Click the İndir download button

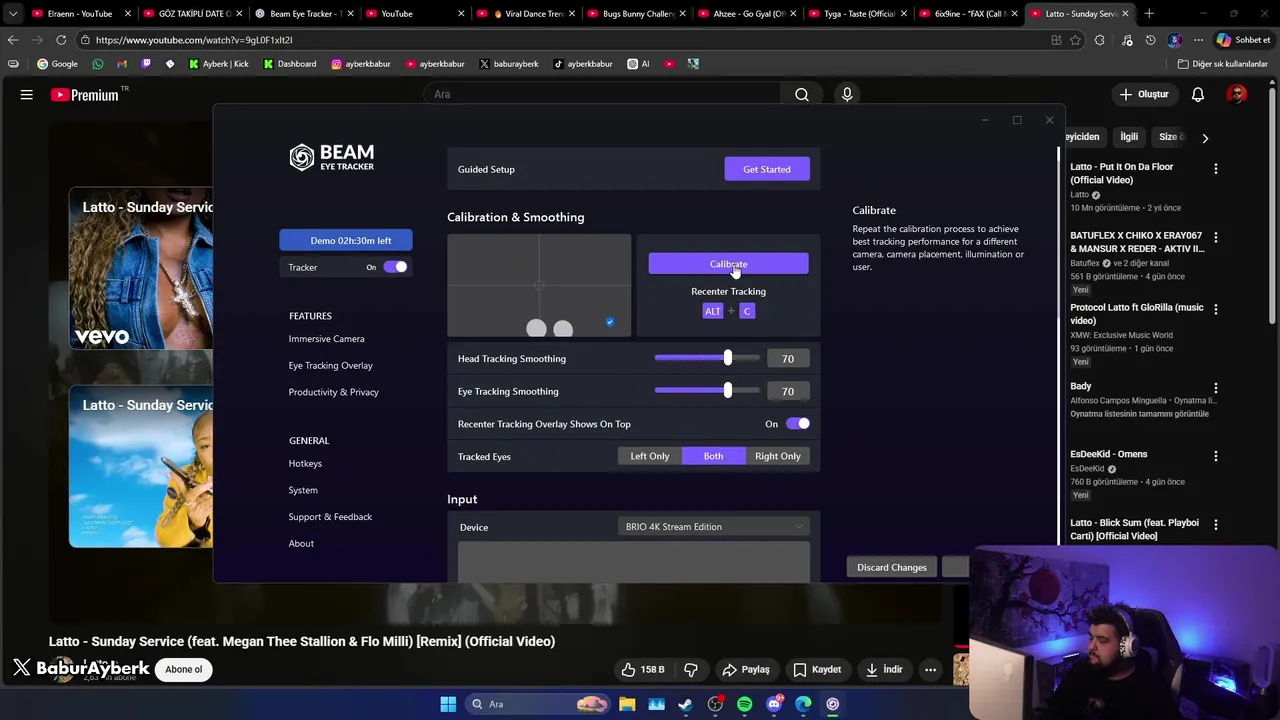884,669
